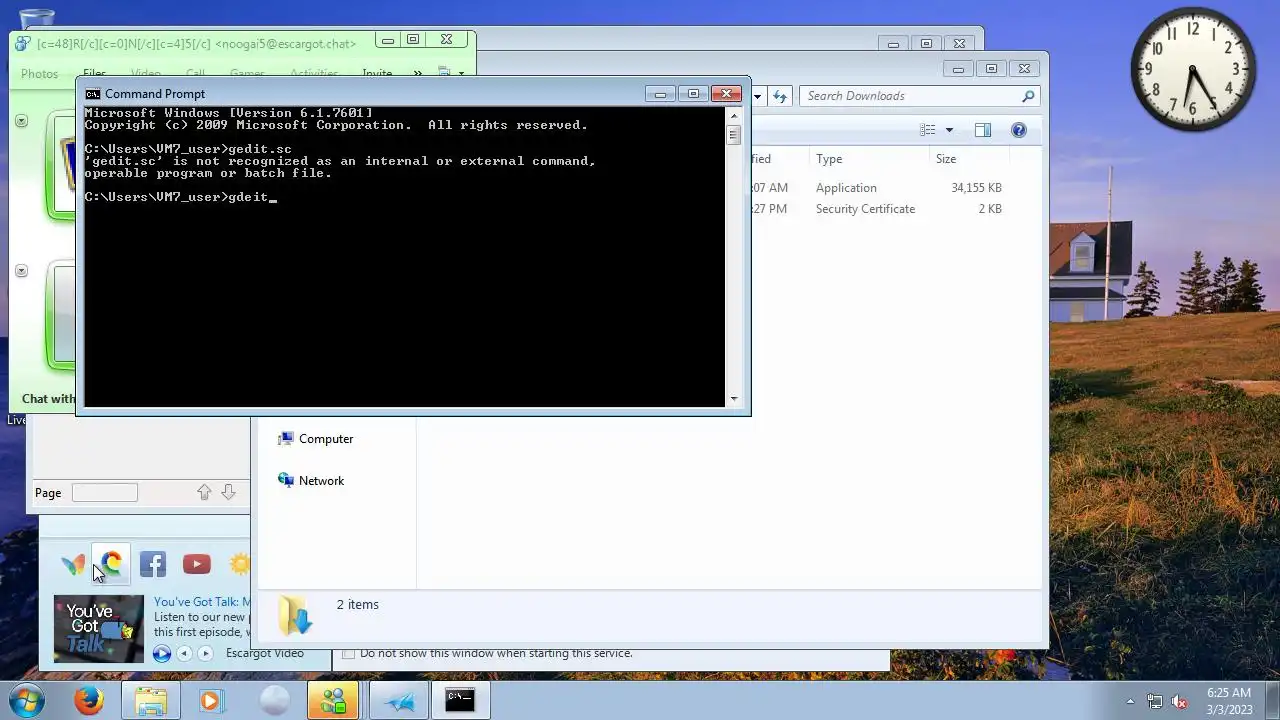Click the Command Prompt scrollbar thumb
The width and height of the screenshot is (1280, 720).
[x=734, y=135]
